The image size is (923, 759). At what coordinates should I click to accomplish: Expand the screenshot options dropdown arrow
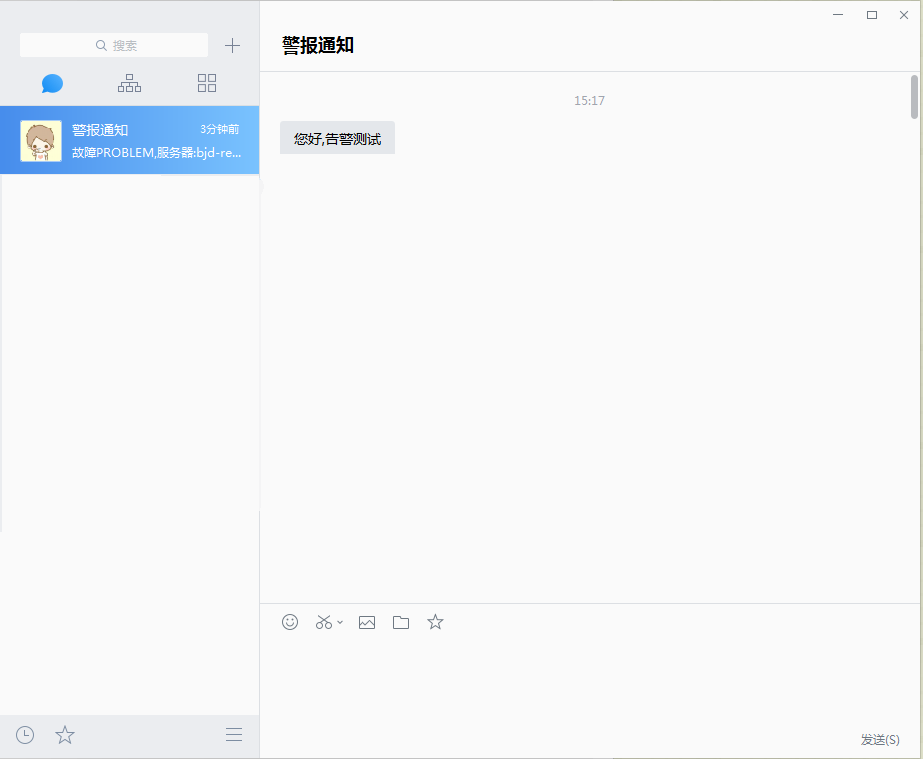pos(340,622)
